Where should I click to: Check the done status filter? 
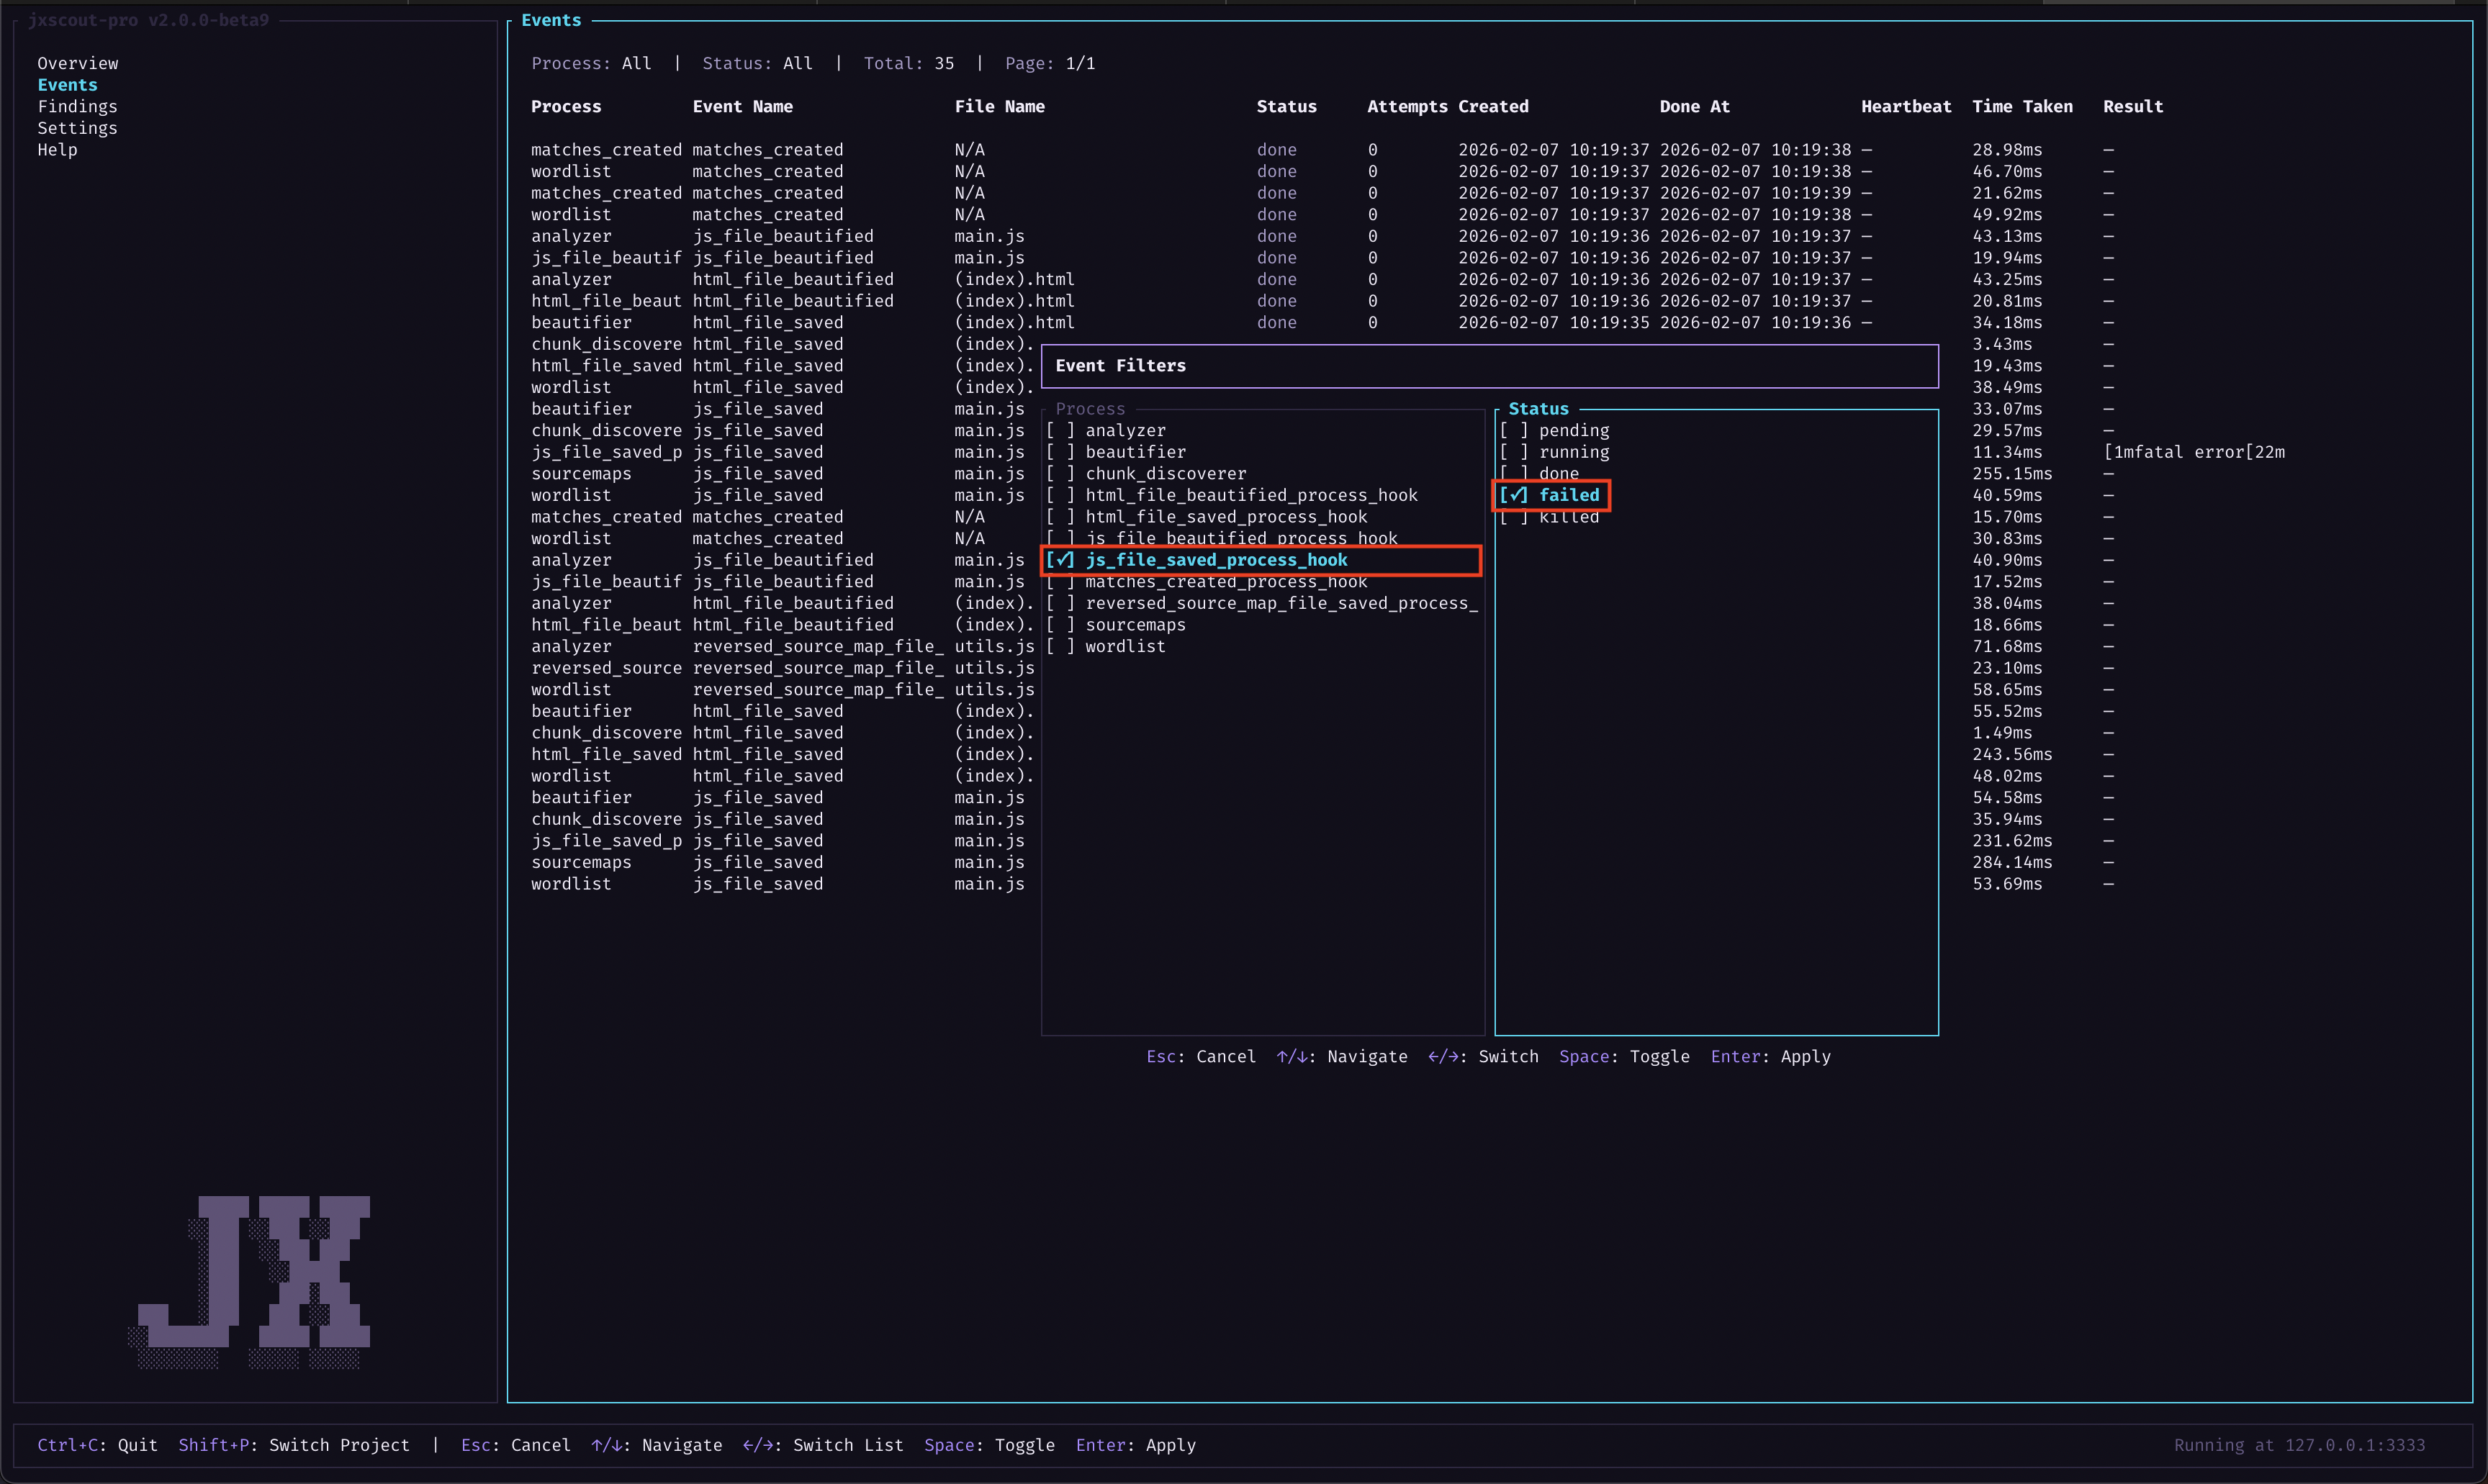1539,474
